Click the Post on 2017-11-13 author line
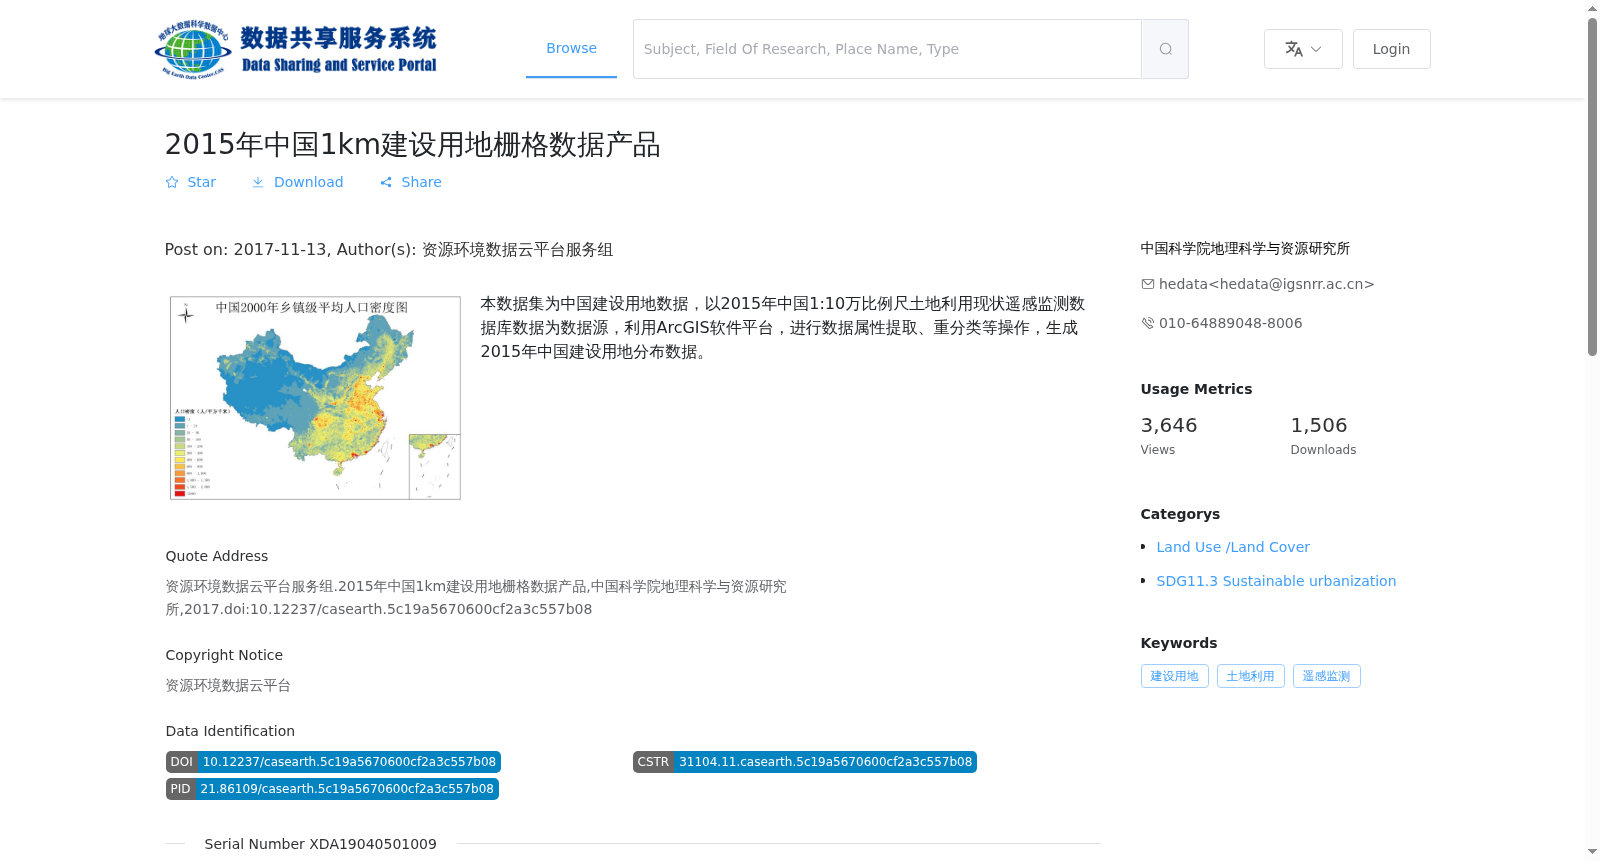This screenshot has height=861, width=1600. coord(389,250)
